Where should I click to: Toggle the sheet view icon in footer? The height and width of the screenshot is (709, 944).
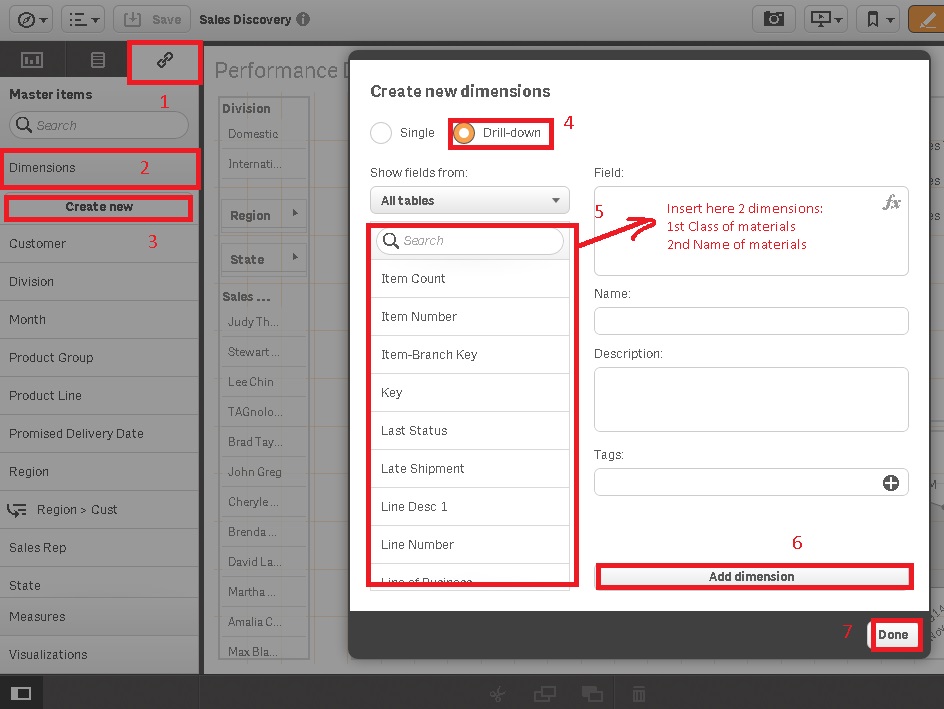[21, 693]
